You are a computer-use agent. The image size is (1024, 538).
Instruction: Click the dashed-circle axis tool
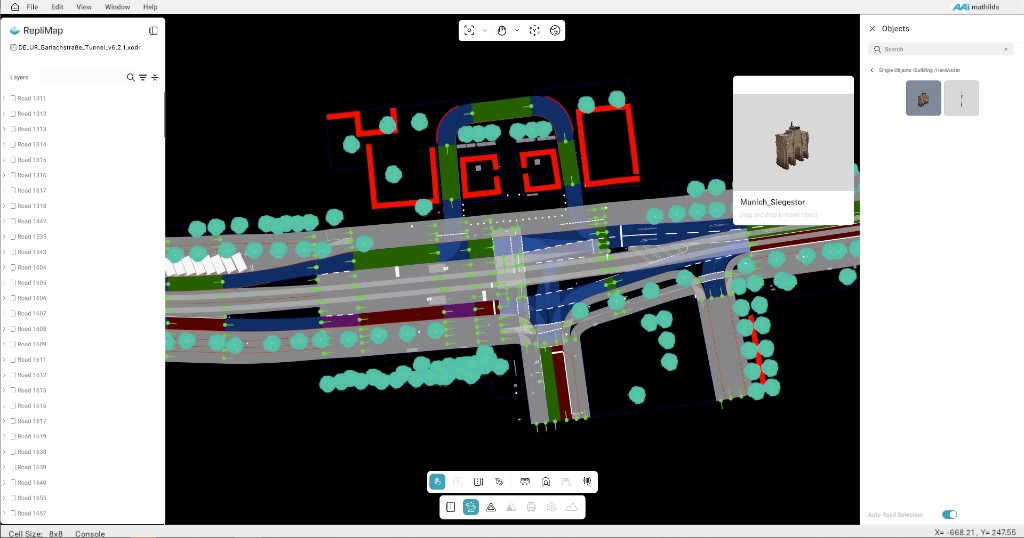point(534,31)
